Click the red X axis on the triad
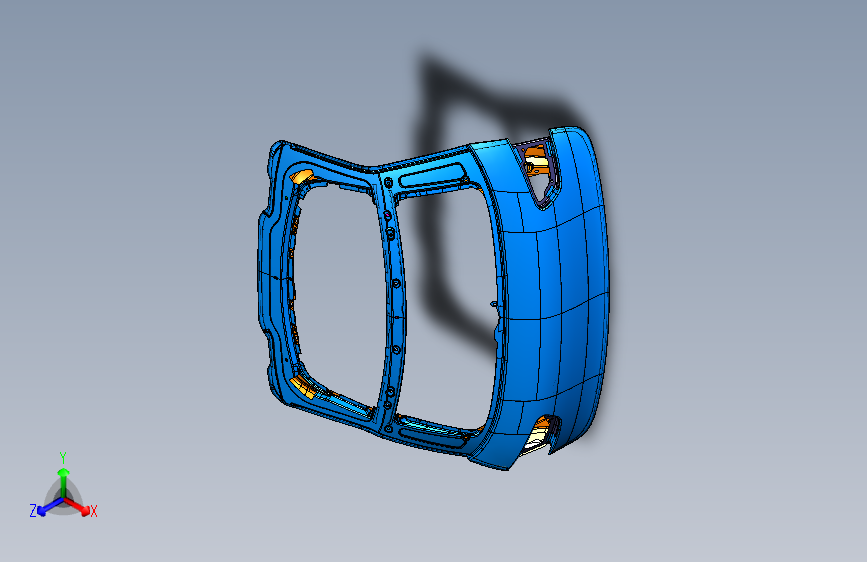 [x=78, y=506]
